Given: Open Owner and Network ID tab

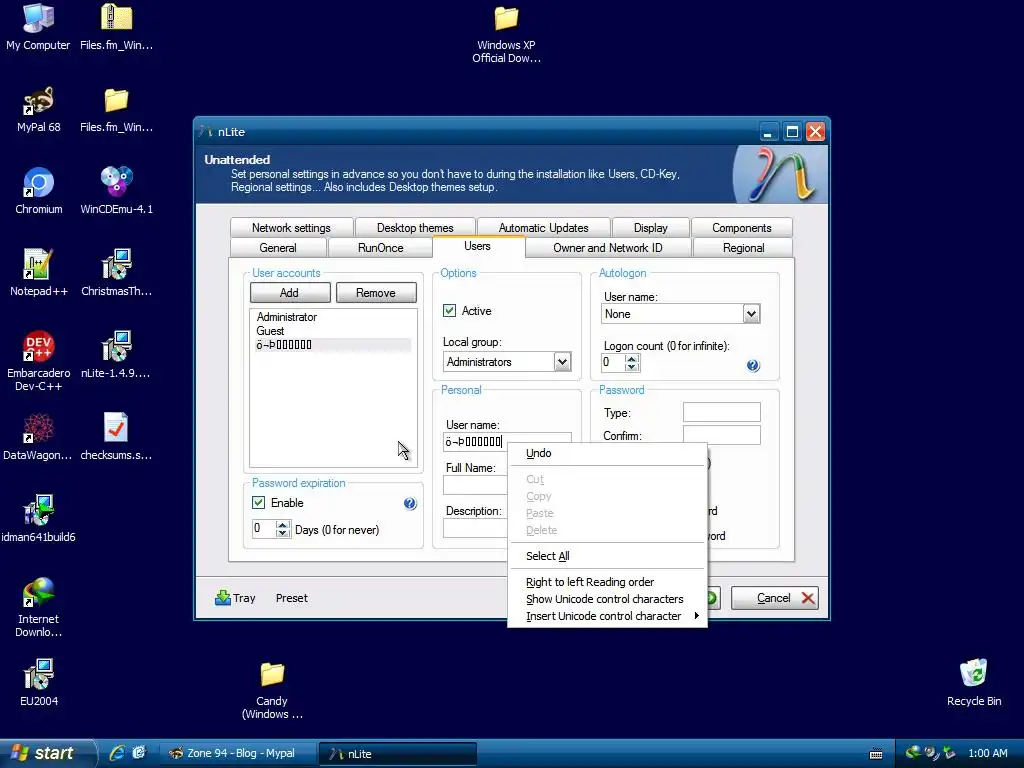Looking at the screenshot, I should (607, 248).
